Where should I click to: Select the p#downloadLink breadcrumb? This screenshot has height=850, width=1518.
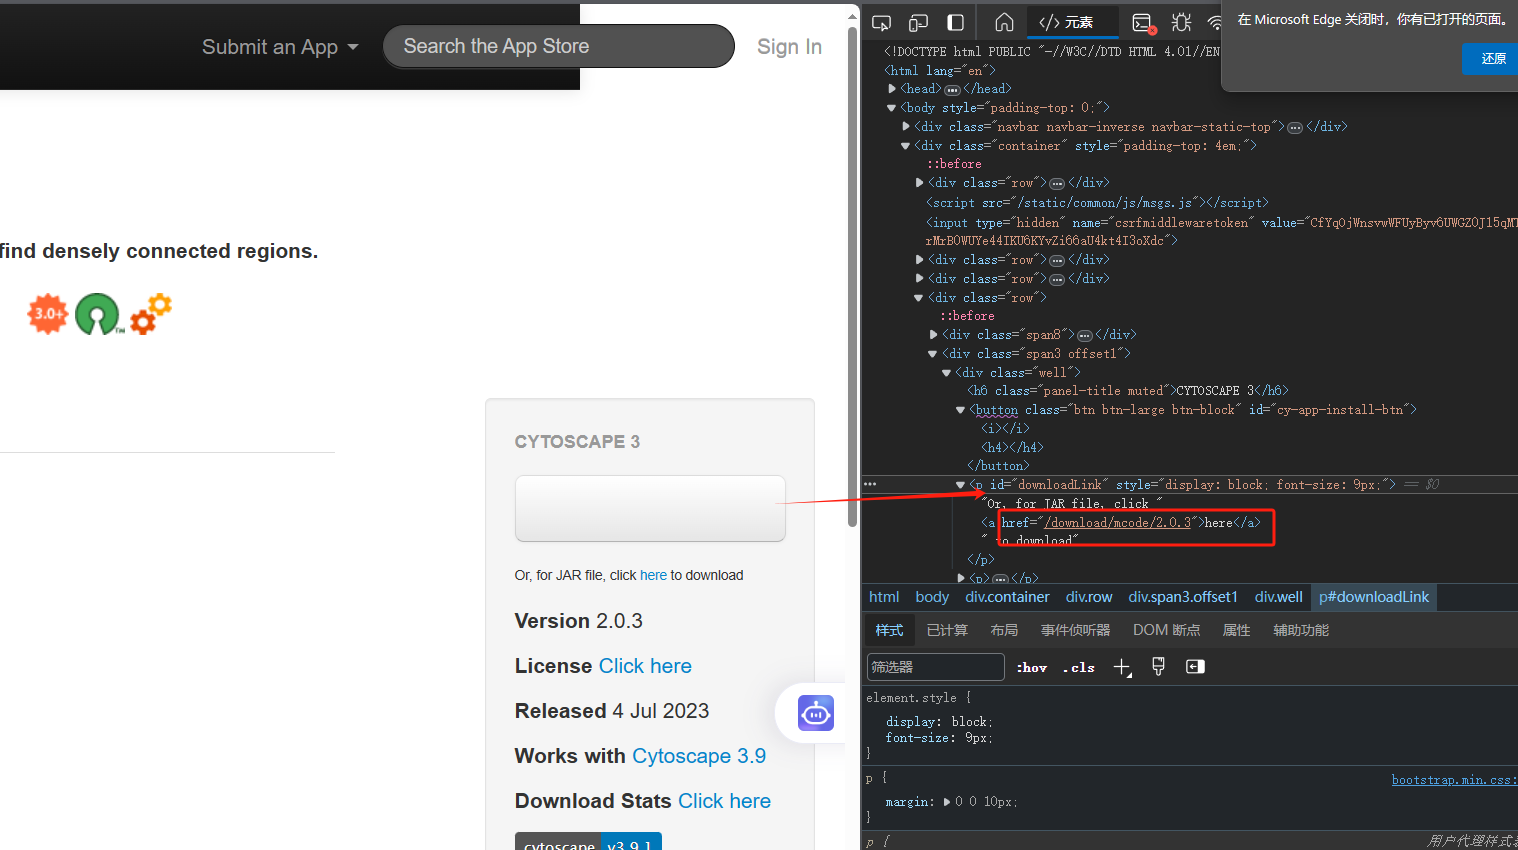(x=1374, y=597)
